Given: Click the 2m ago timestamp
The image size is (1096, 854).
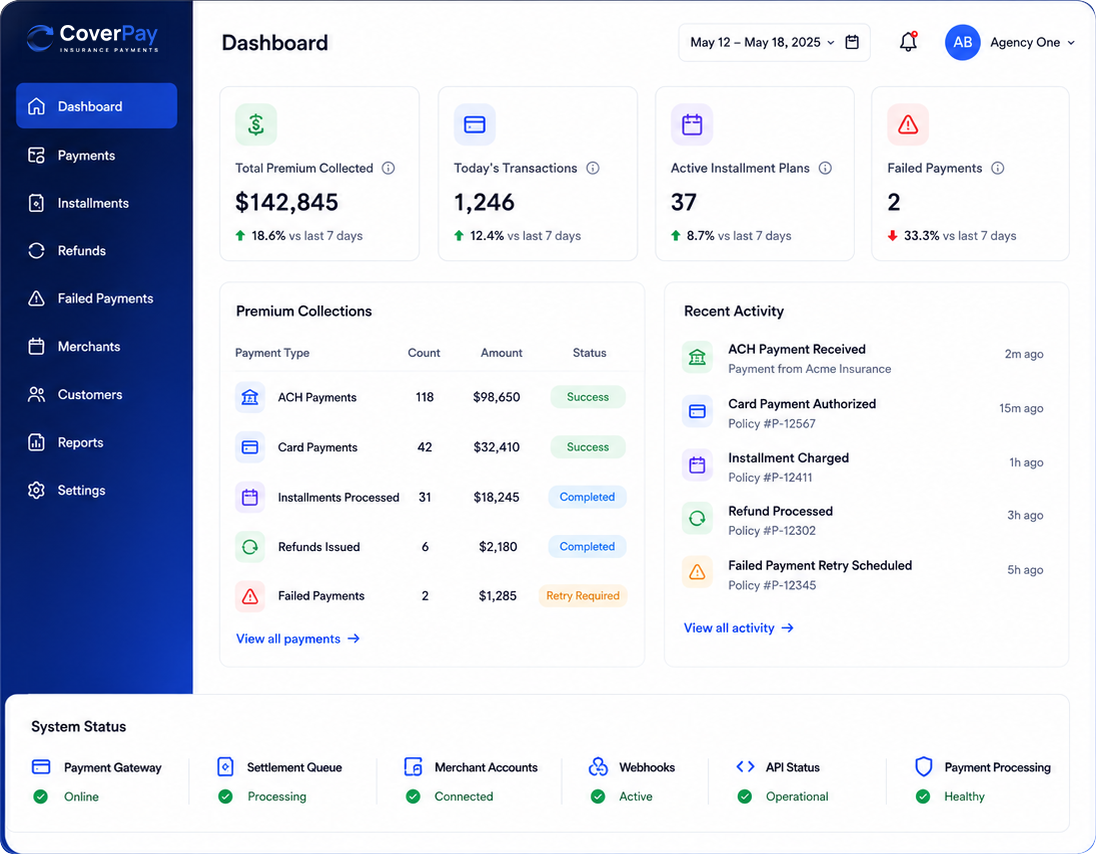Looking at the screenshot, I should coord(1024,354).
